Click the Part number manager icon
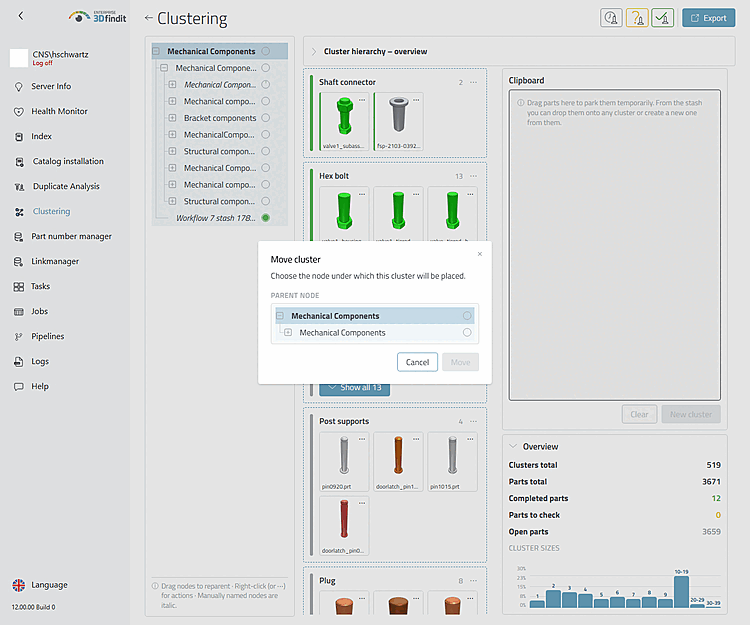Viewport: 750px width, 625px height. [19, 237]
